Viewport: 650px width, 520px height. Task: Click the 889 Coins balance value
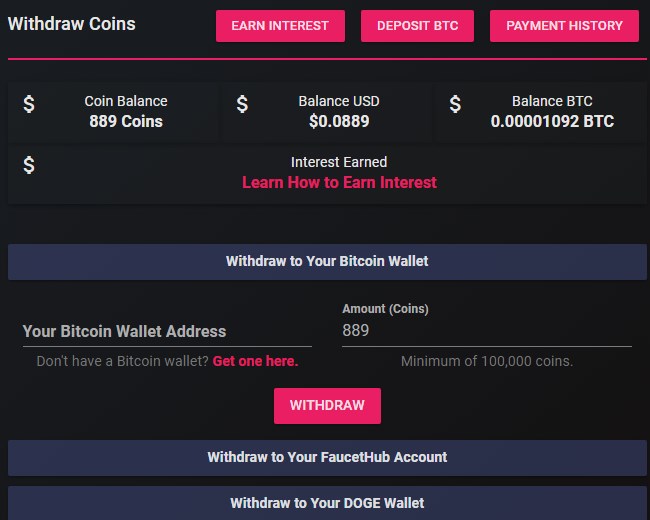[x=126, y=122]
